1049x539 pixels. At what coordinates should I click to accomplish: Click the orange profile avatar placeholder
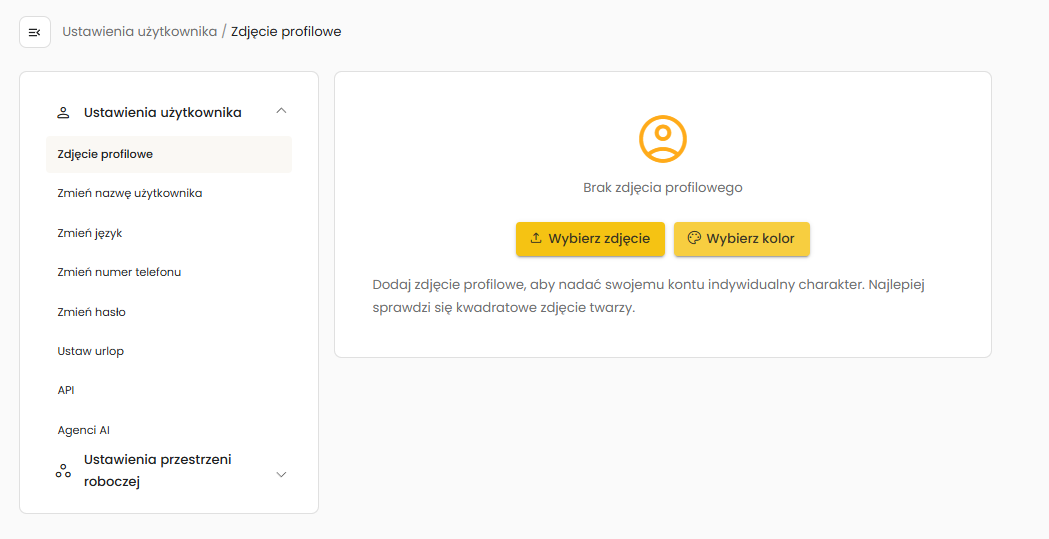point(662,139)
